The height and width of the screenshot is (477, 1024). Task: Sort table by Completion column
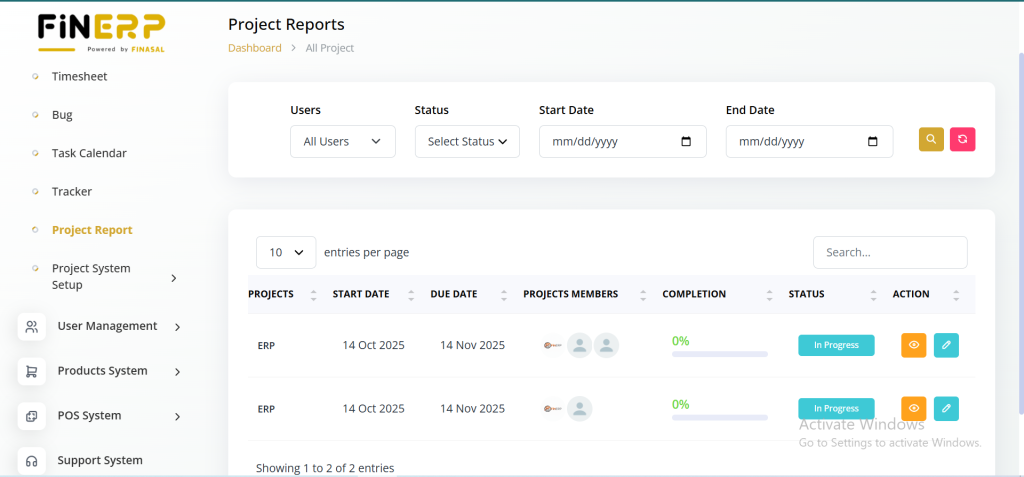click(x=769, y=294)
